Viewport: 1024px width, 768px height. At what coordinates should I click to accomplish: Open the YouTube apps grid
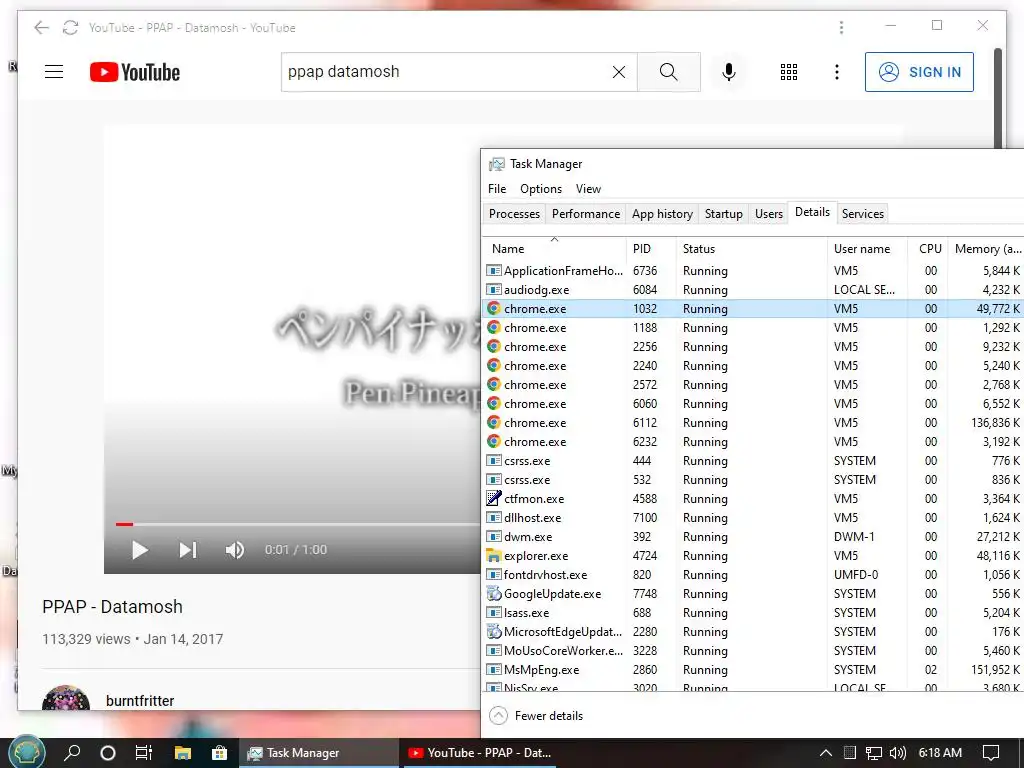pos(789,72)
